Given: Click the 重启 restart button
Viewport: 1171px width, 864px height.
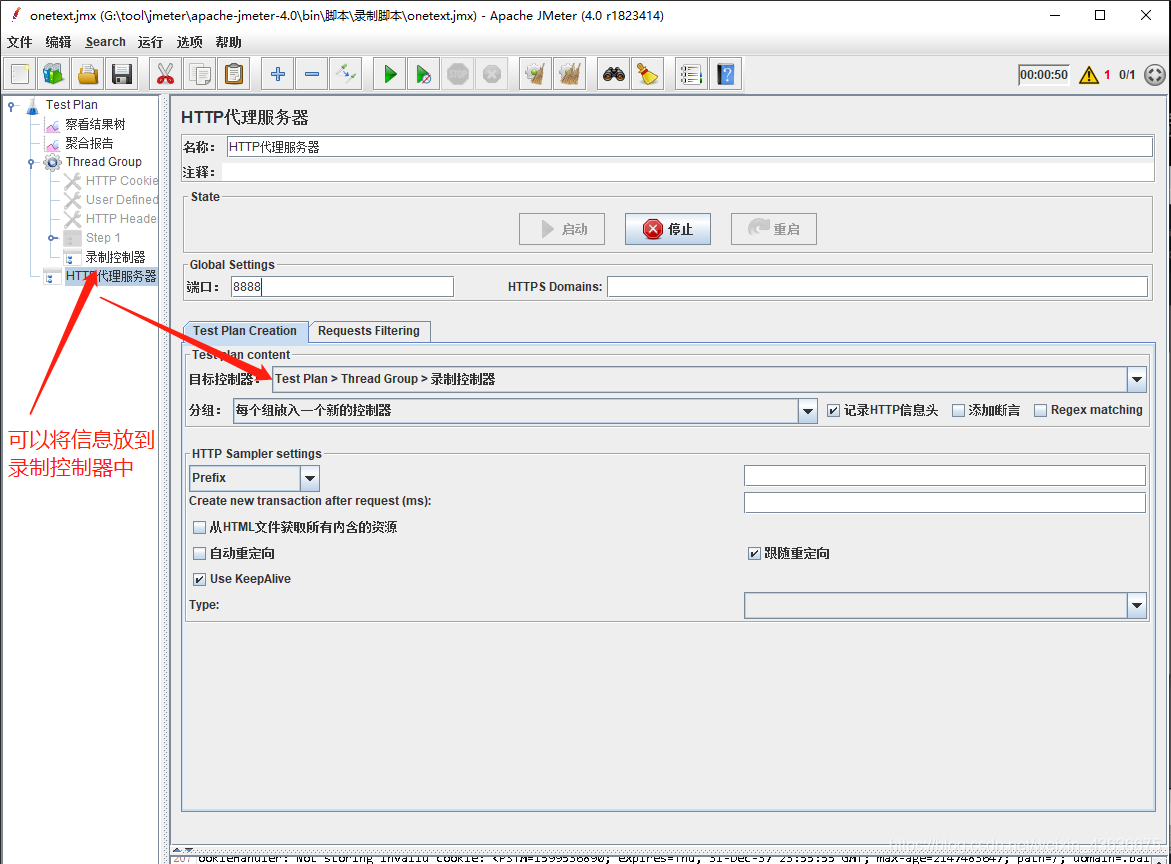Looking at the screenshot, I should 774,229.
